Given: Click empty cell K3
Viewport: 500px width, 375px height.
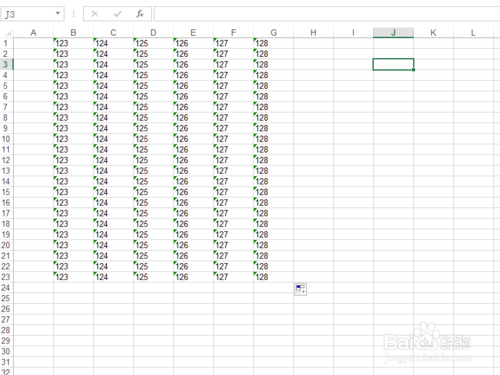Looking at the screenshot, I should (x=433, y=65).
